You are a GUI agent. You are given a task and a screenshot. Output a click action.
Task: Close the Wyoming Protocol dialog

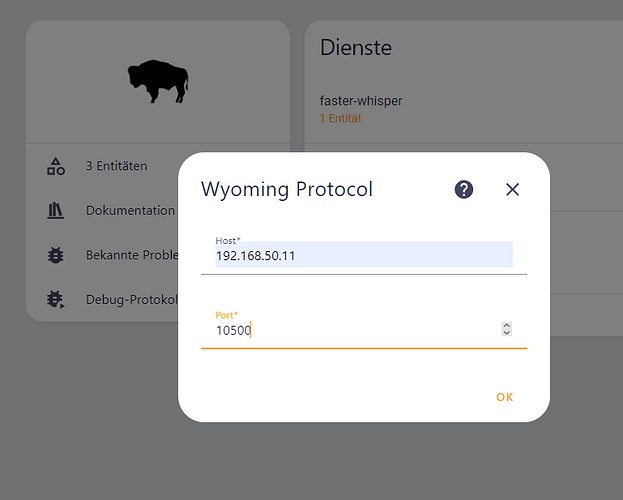coord(513,189)
